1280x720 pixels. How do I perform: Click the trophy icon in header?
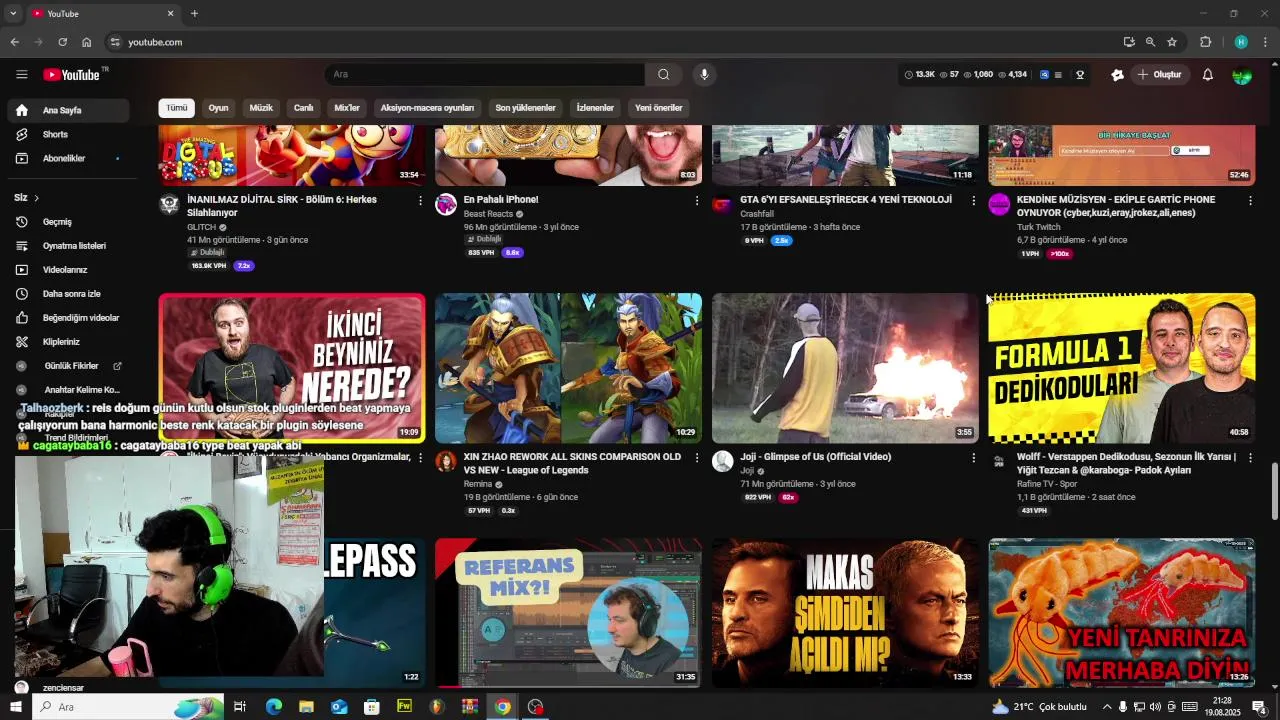click(1080, 75)
